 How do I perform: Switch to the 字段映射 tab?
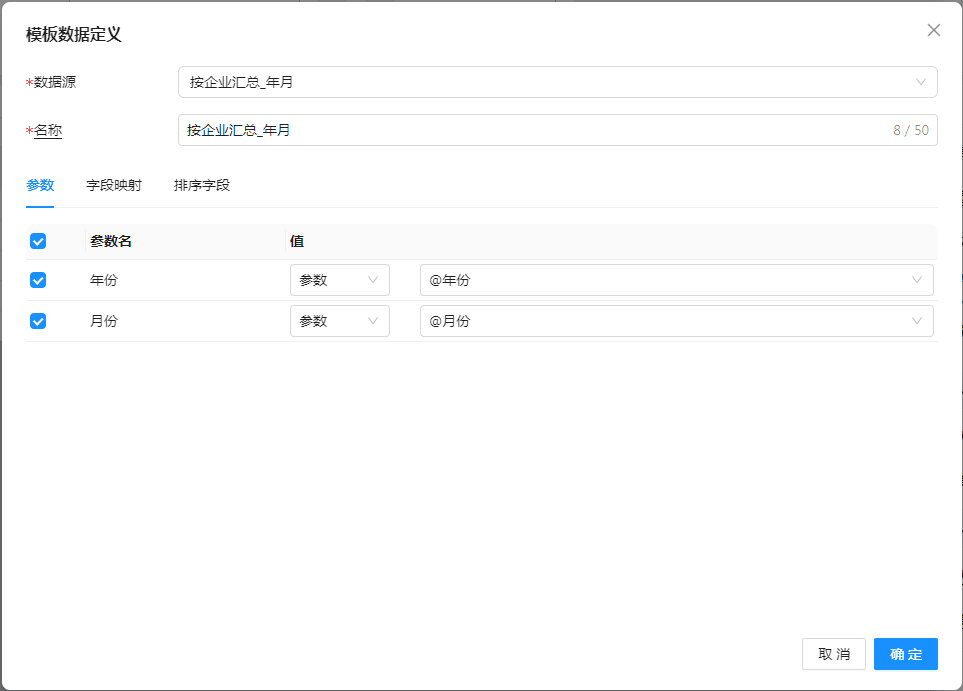114,185
